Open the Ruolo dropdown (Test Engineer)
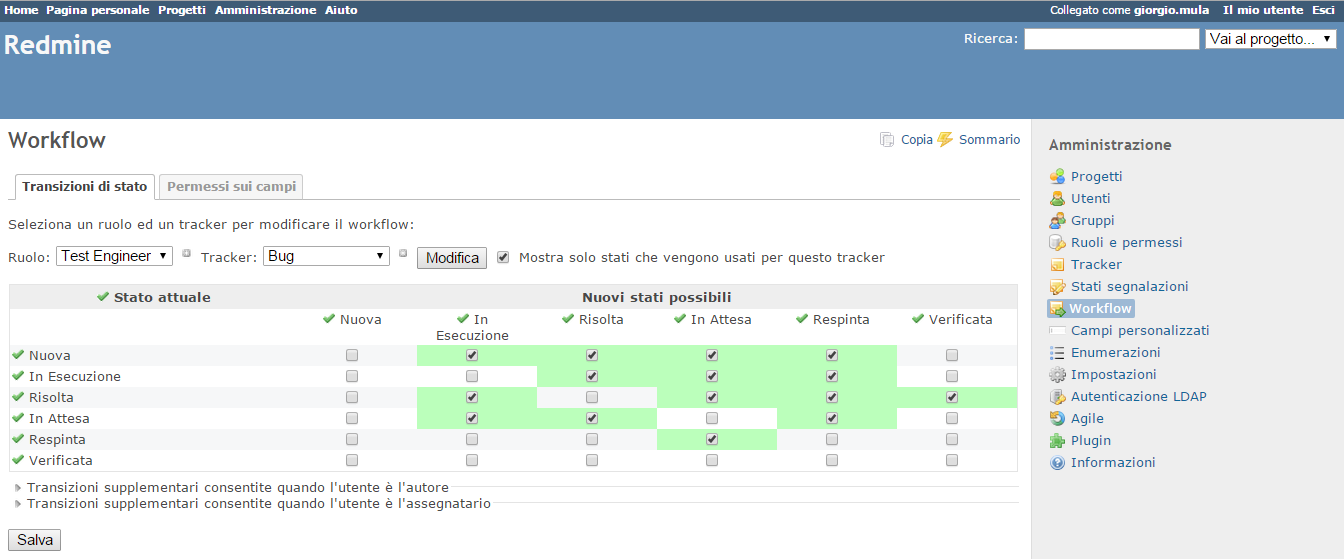Viewport: 1344px width, 559px height. click(x=115, y=256)
